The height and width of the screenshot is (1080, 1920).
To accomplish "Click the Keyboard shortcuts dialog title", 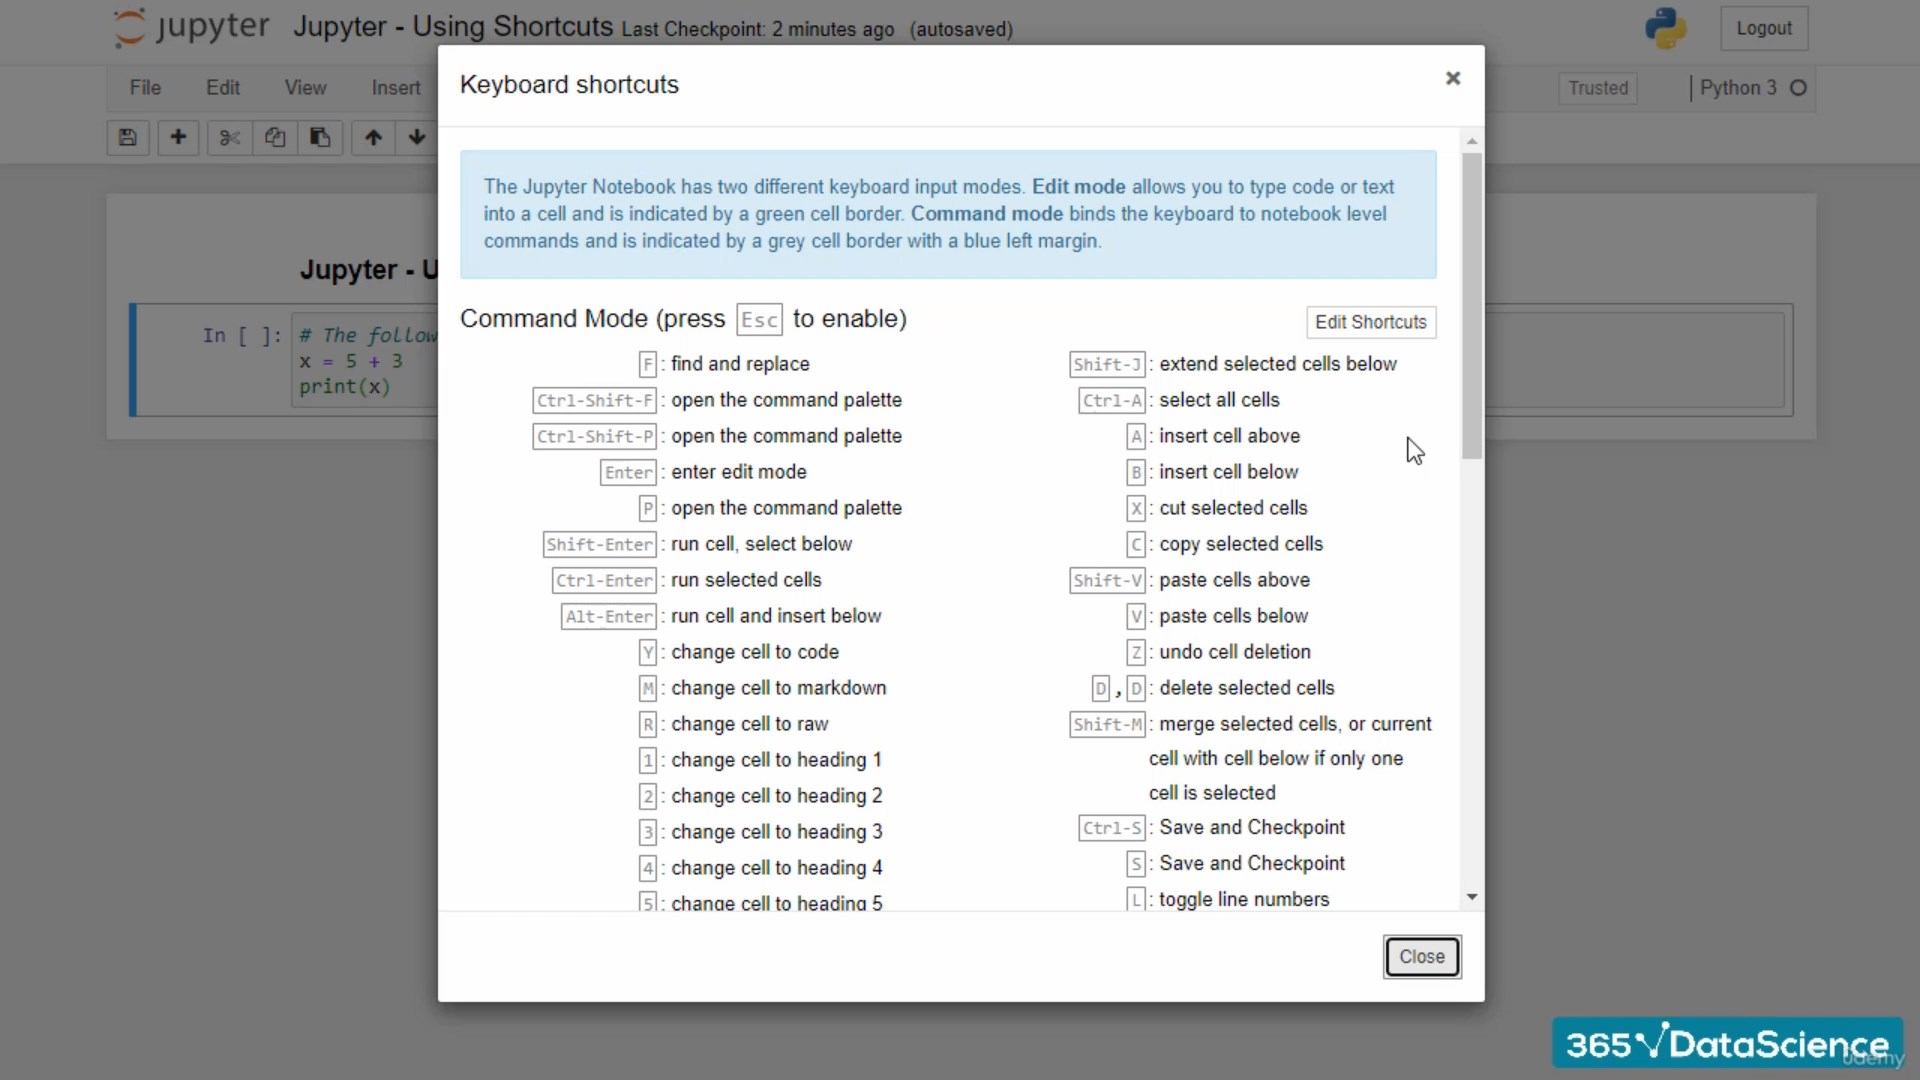I will (569, 85).
